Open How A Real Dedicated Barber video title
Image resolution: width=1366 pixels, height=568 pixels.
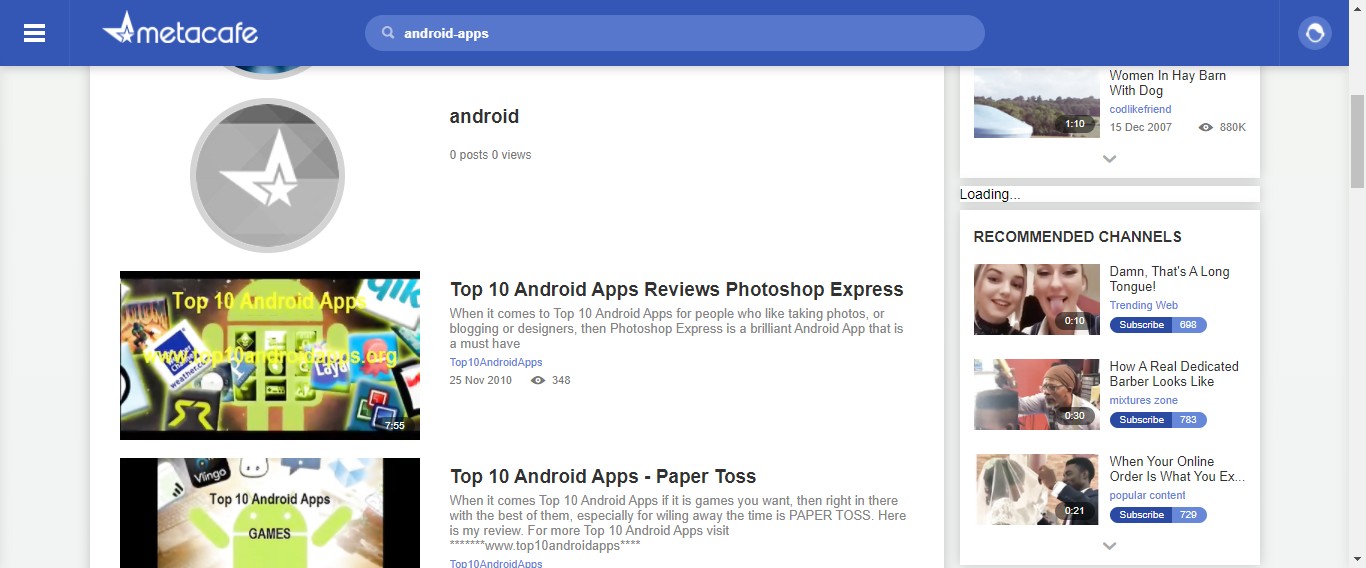point(1174,374)
